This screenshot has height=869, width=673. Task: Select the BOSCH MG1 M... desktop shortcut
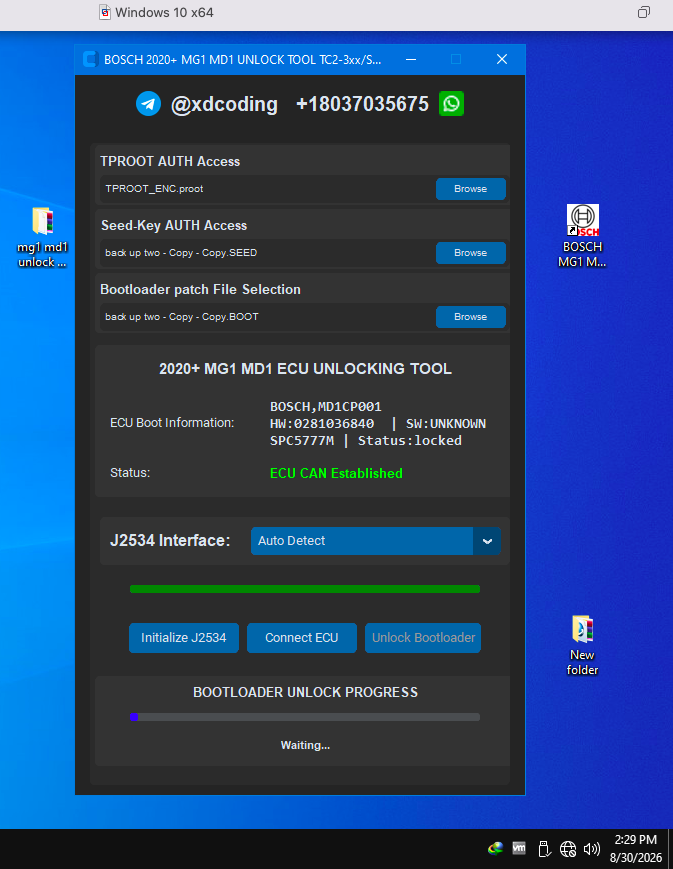coord(582,236)
